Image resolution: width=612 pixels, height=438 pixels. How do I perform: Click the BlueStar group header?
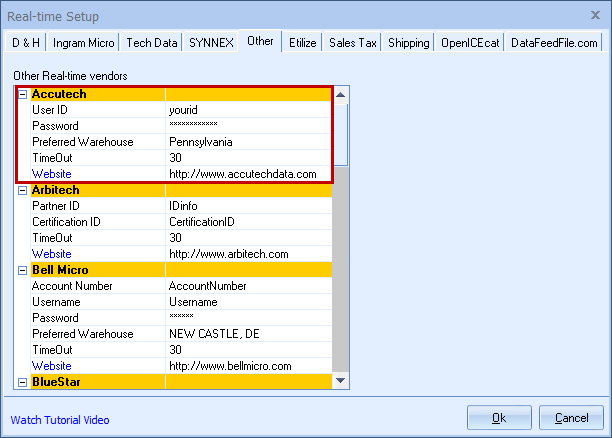[181, 382]
